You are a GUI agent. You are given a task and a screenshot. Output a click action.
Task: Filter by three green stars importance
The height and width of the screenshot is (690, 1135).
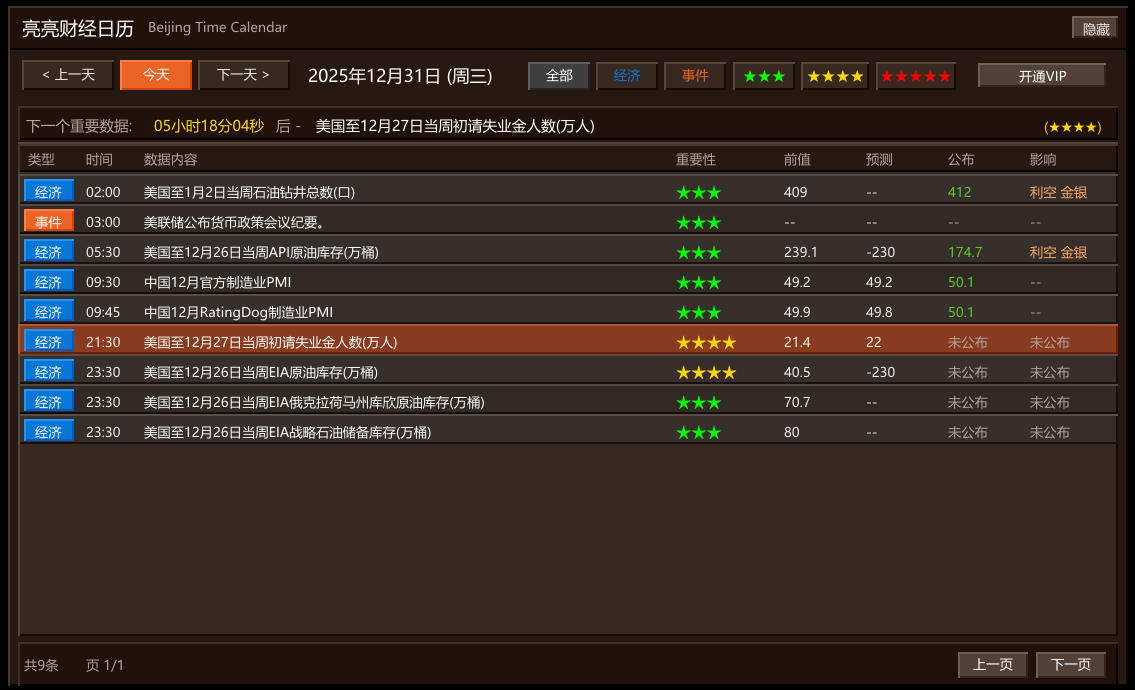click(764, 76)
